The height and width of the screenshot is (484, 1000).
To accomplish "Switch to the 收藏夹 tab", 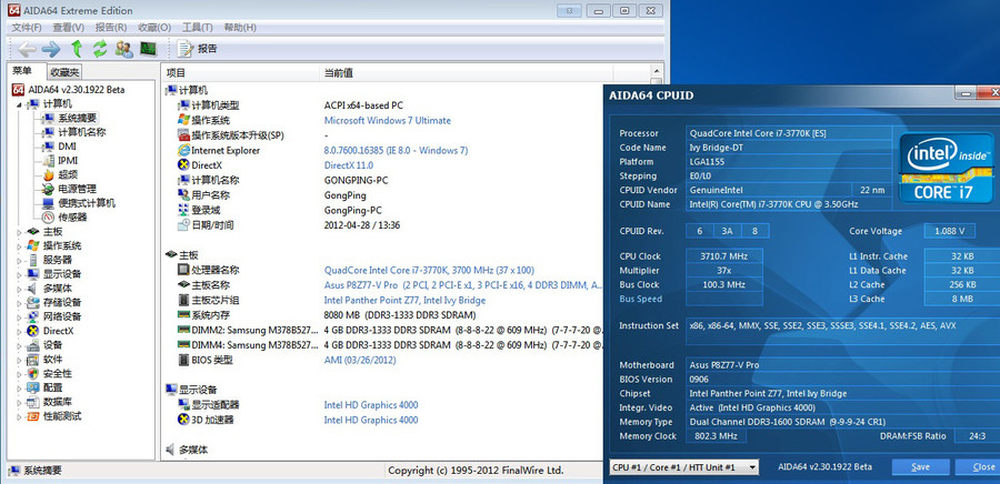I will click(x=65, y=73).
